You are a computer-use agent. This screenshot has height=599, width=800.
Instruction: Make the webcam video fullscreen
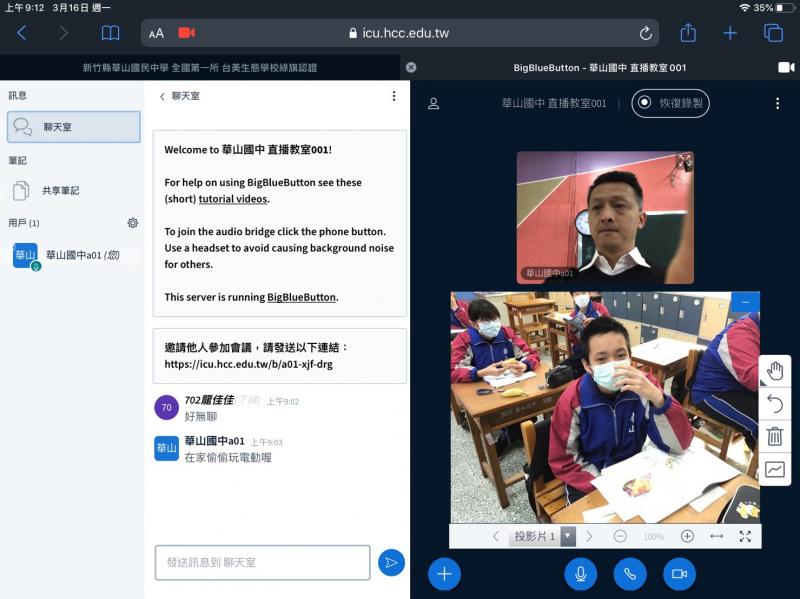point(684,160)
